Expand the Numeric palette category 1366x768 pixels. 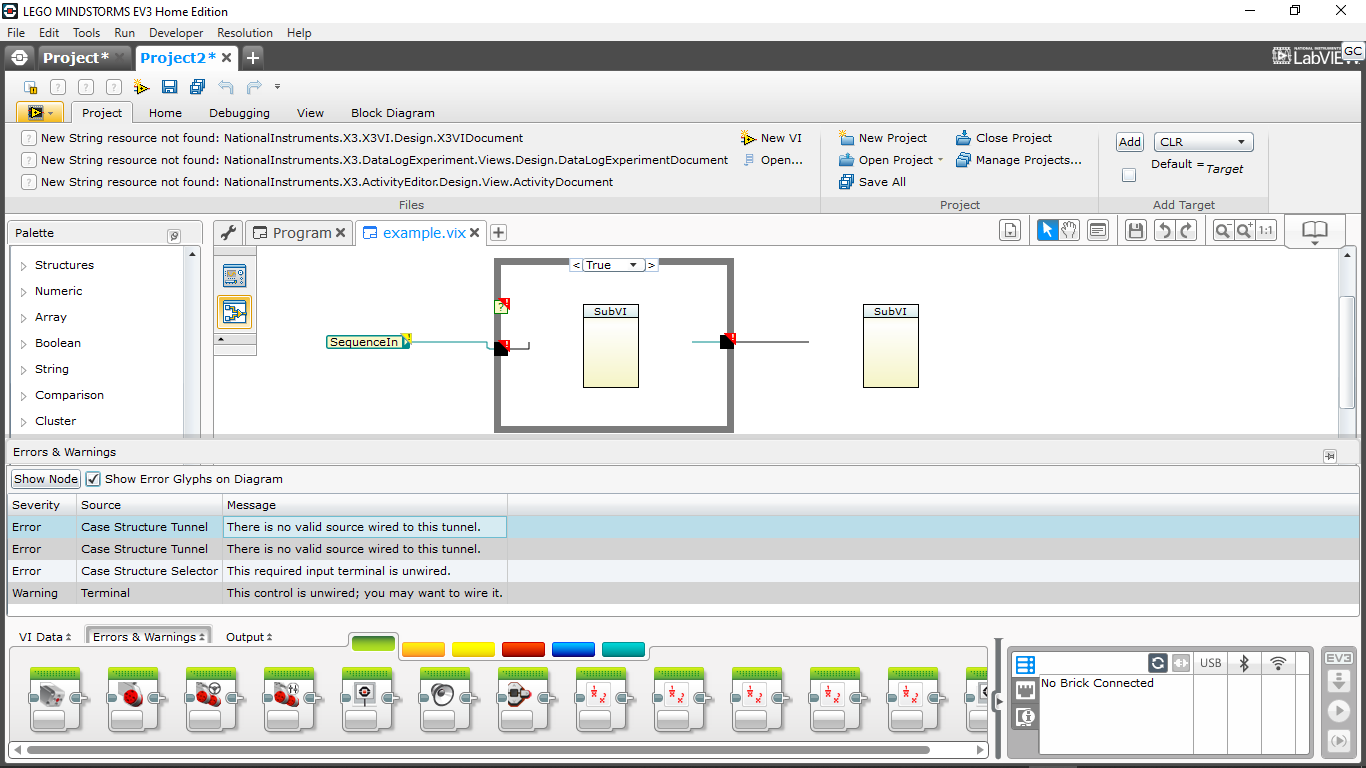click(x=24, y=292)
